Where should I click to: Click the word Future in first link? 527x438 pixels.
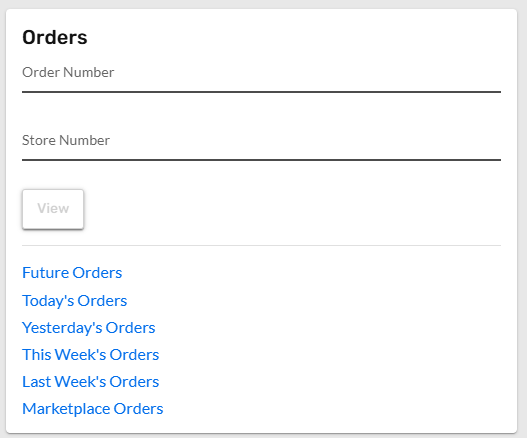tap(45, 273)
